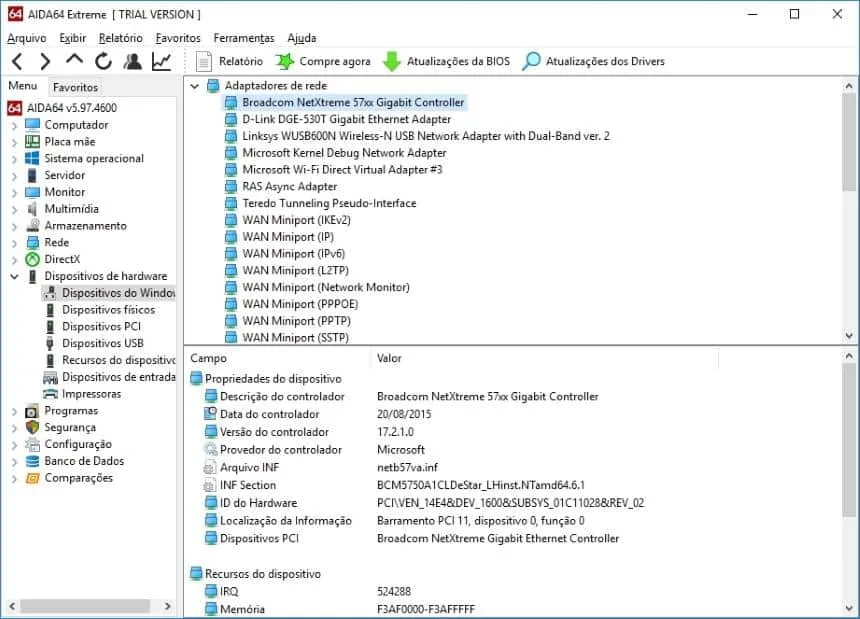Screen dimensions: 860x619
Task: Click the AIDA64 v5.97.4600 root node
Action: pos(63,108)
